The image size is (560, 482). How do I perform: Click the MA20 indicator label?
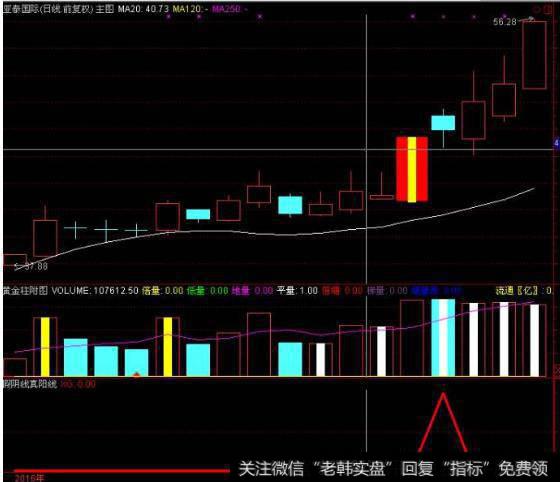click(143, 9)
